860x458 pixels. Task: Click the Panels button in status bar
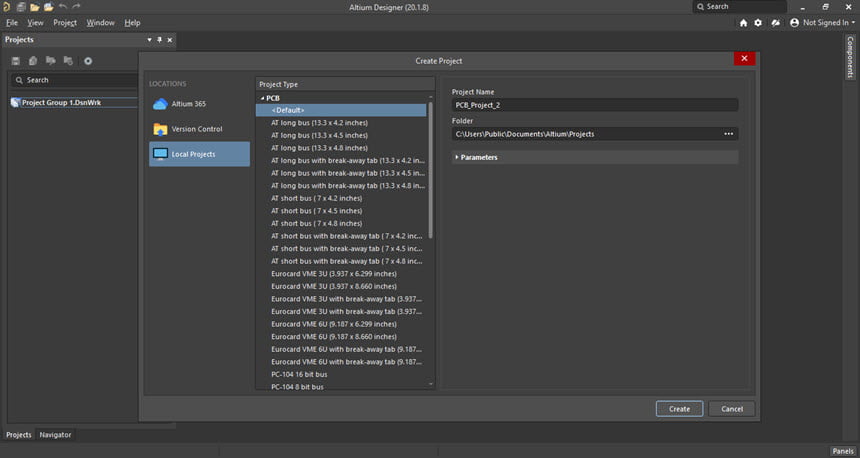pos(843,451)
